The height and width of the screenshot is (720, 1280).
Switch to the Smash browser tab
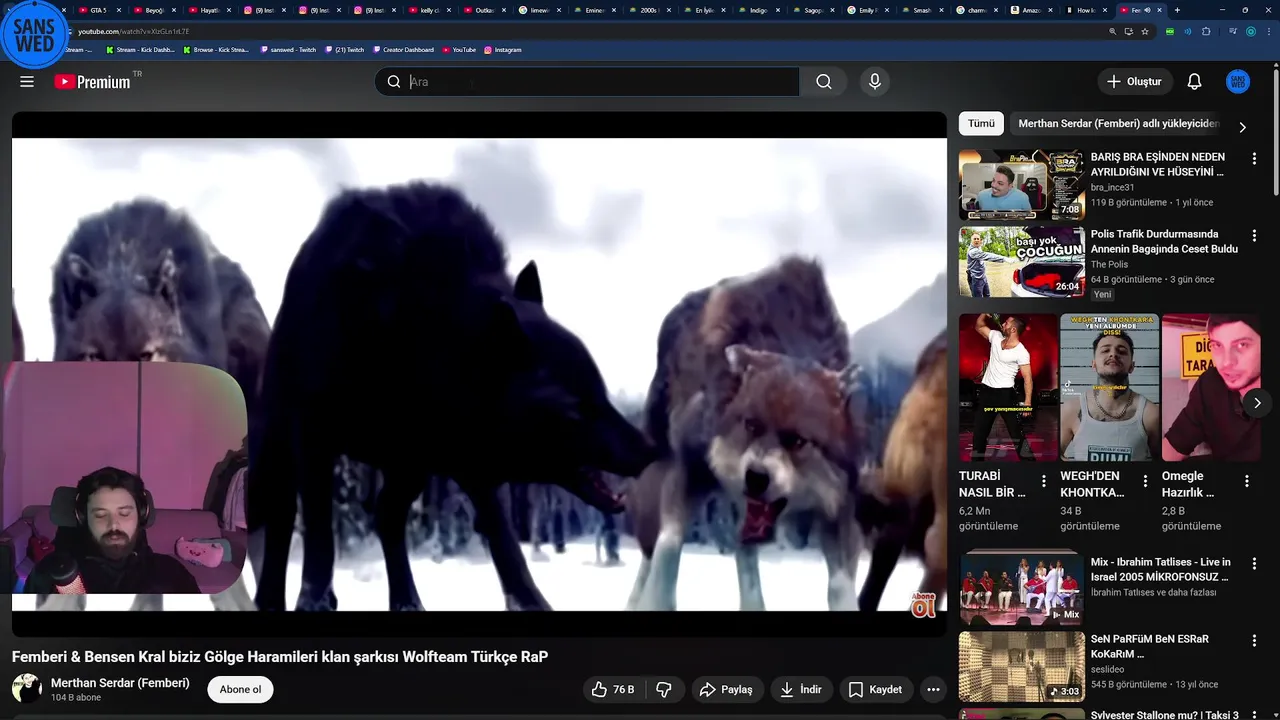pos(921,10)
